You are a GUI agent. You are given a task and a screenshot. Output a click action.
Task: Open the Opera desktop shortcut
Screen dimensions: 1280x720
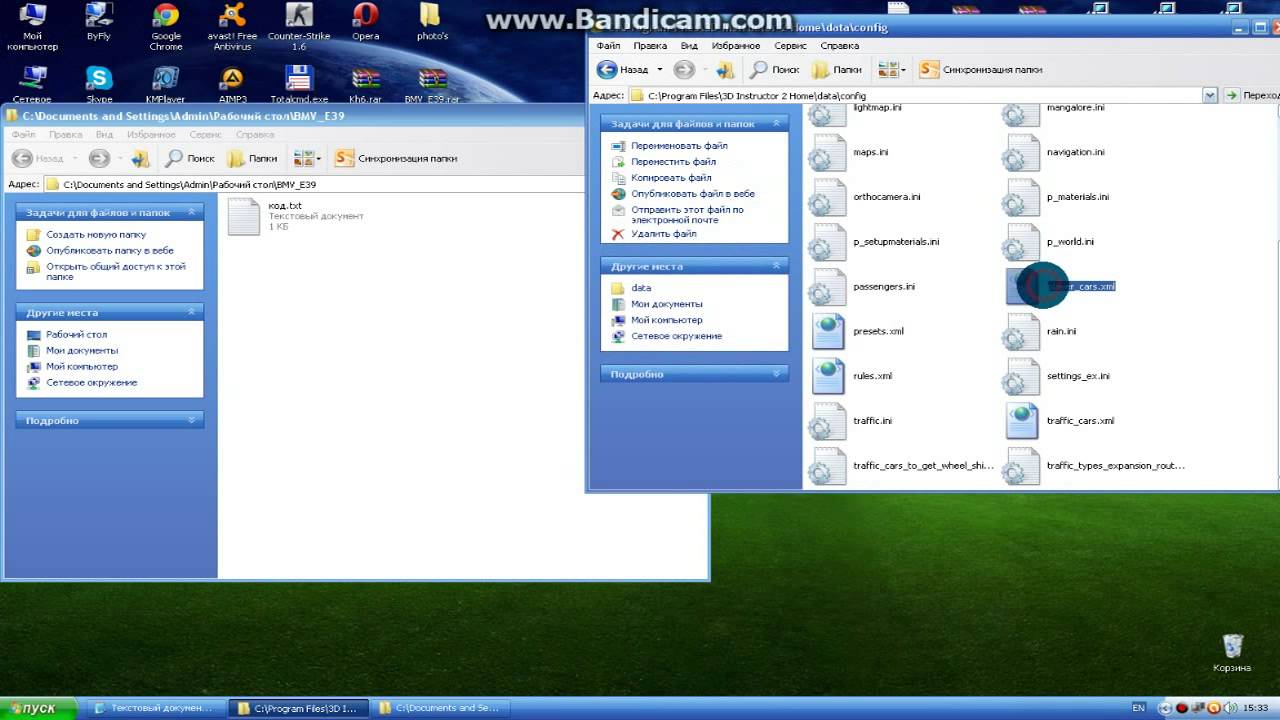point(366,24)
